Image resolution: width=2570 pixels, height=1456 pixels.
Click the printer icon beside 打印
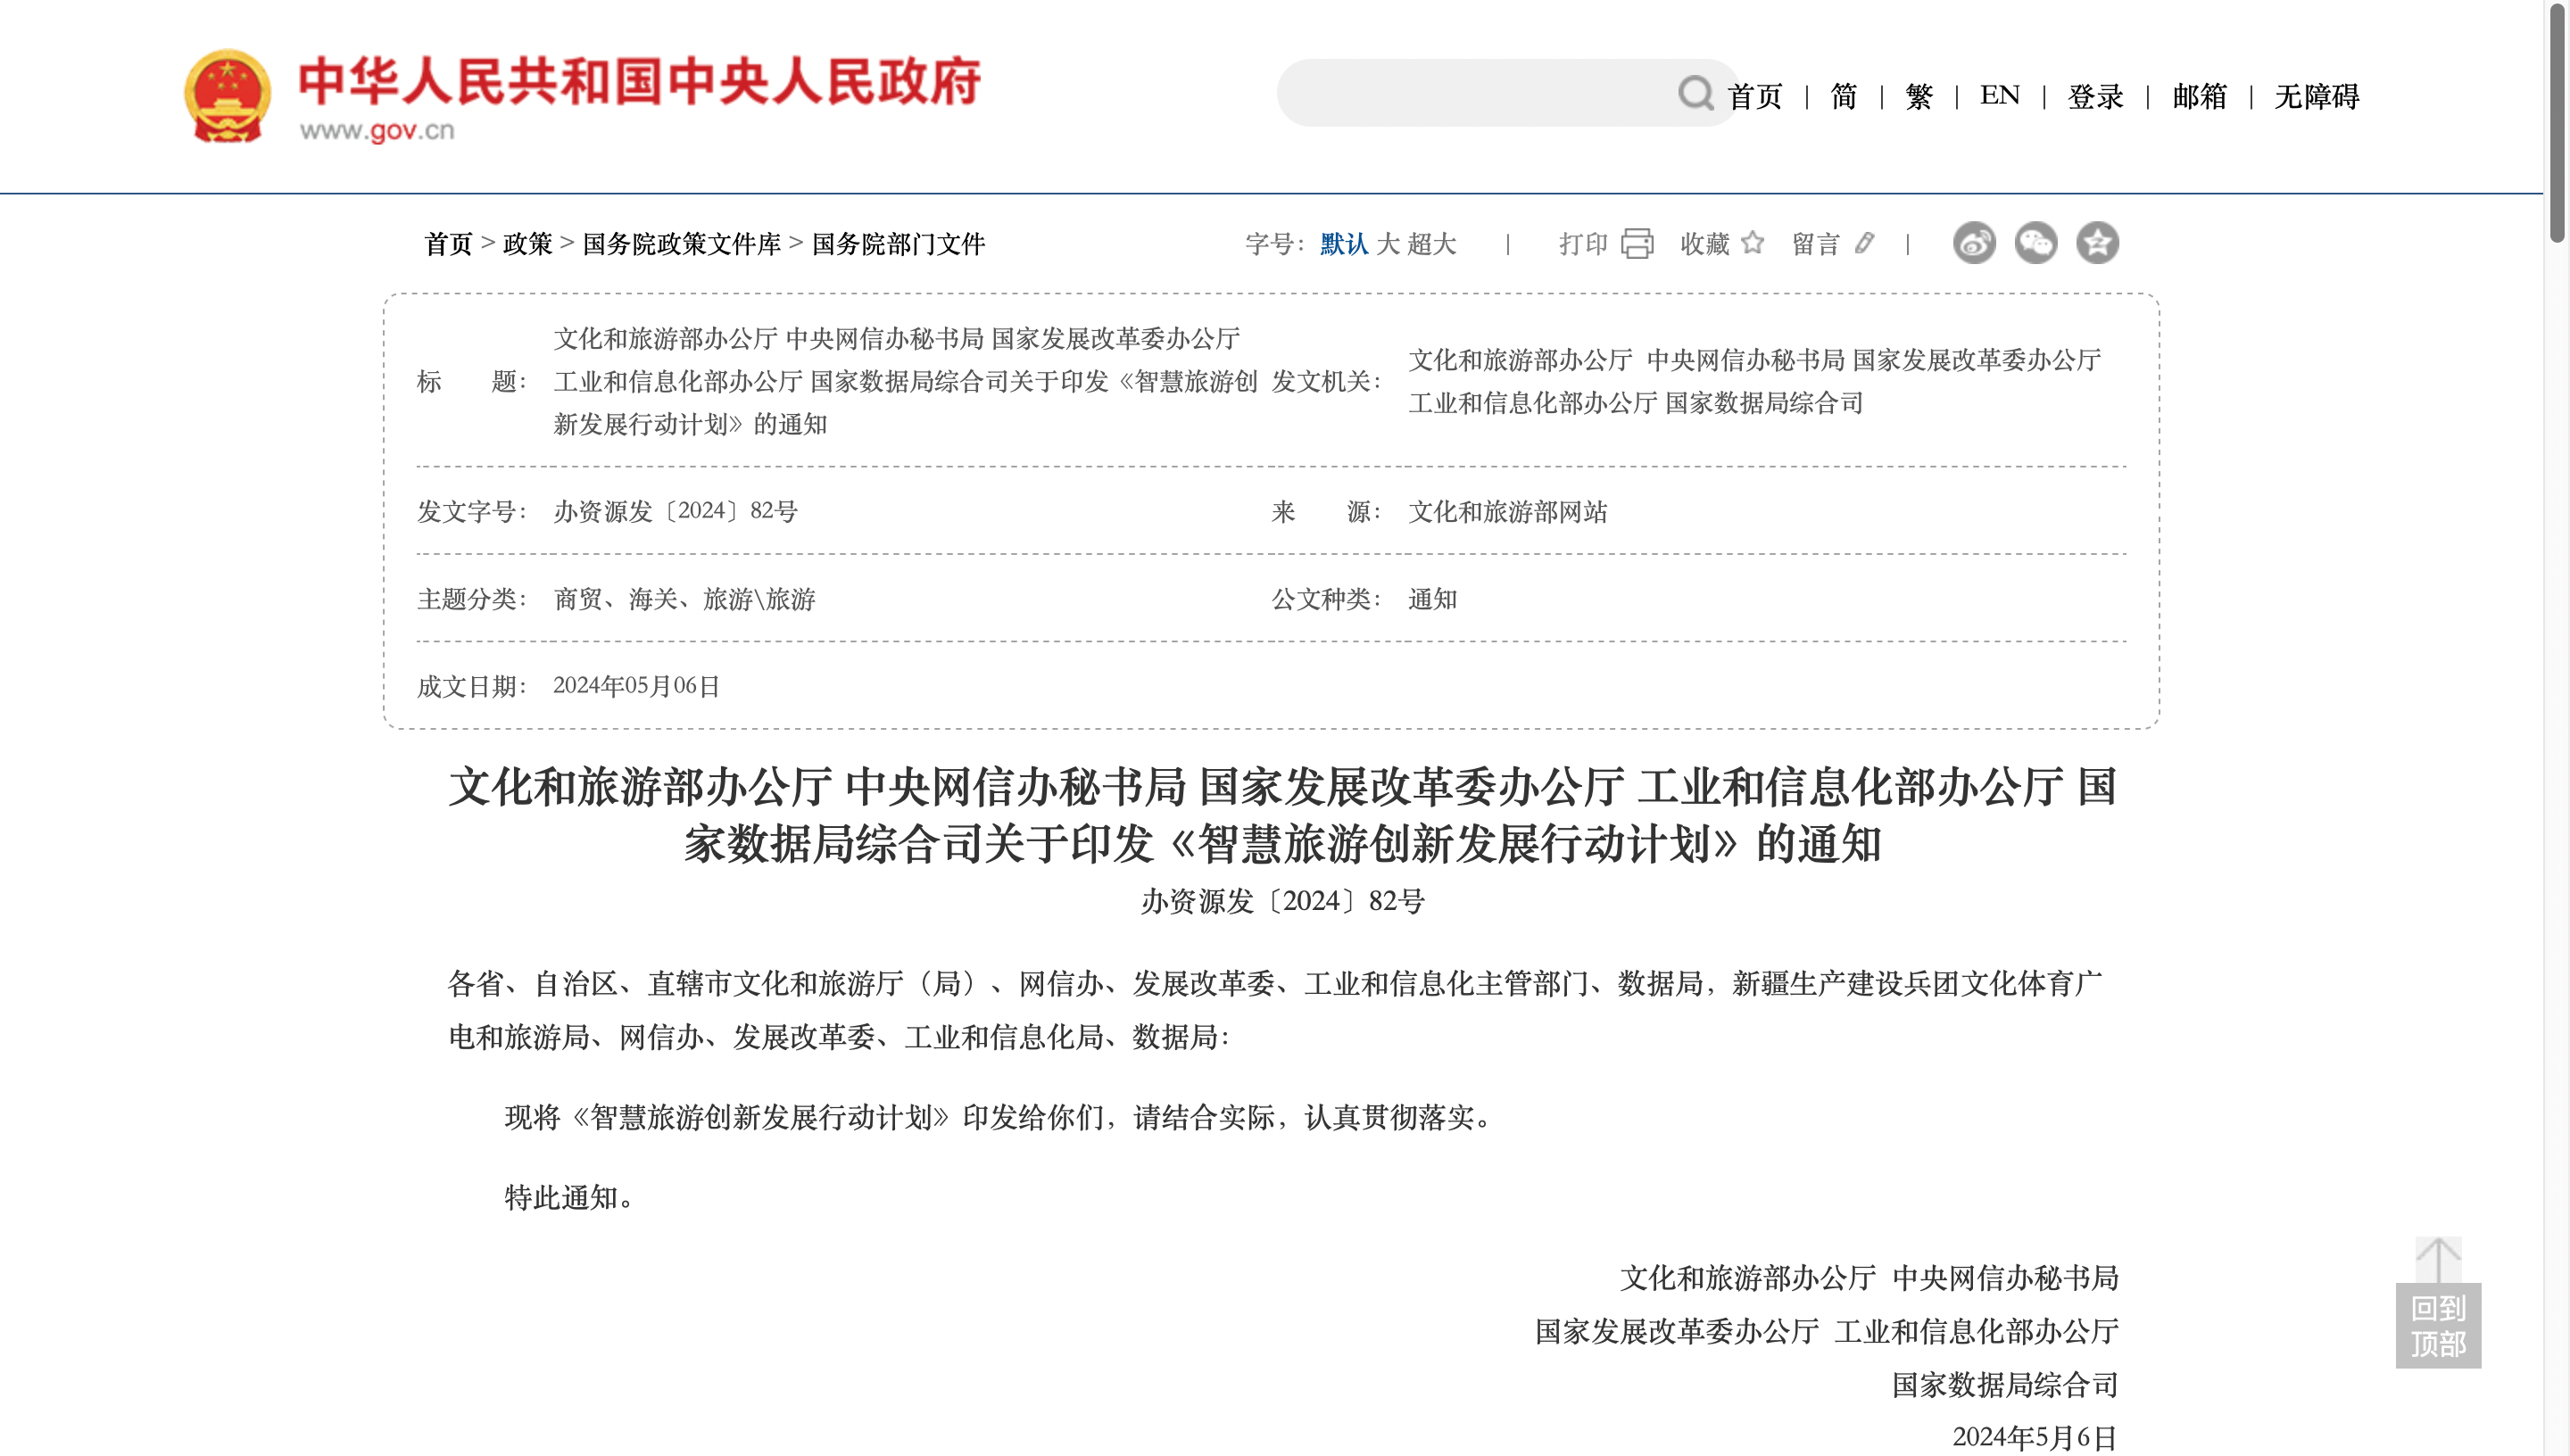1637,243
